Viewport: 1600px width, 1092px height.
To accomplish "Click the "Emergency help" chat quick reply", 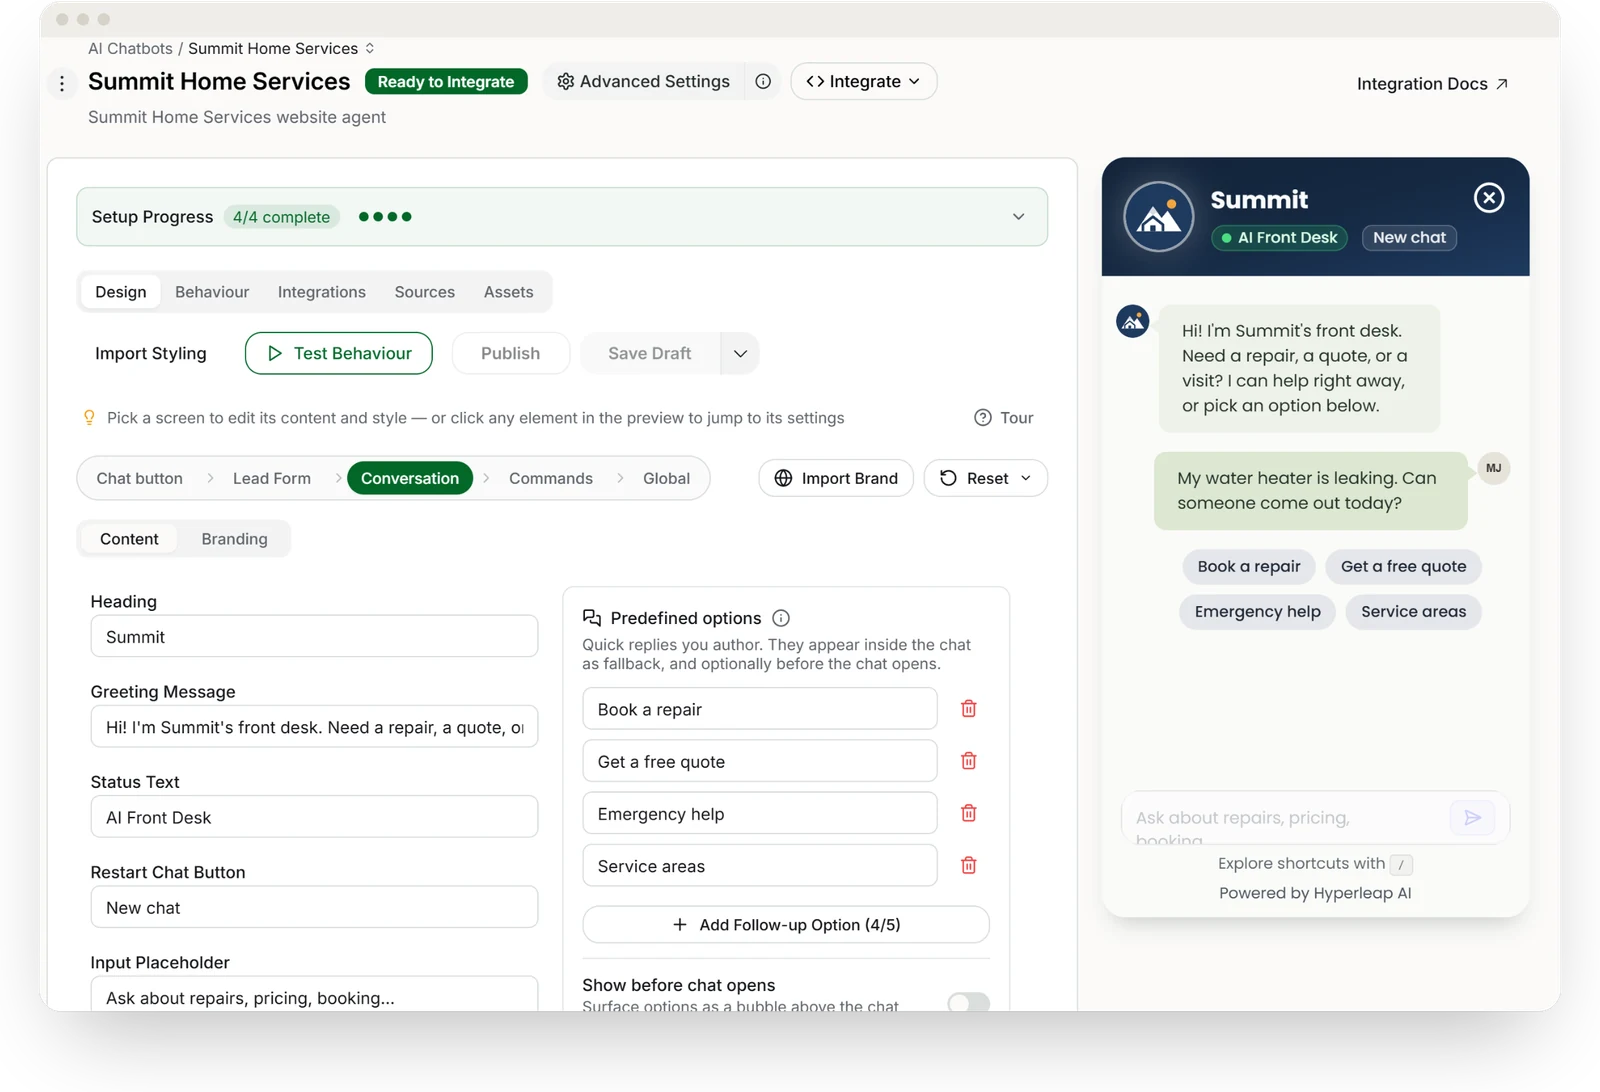I will click(1257, 612).
